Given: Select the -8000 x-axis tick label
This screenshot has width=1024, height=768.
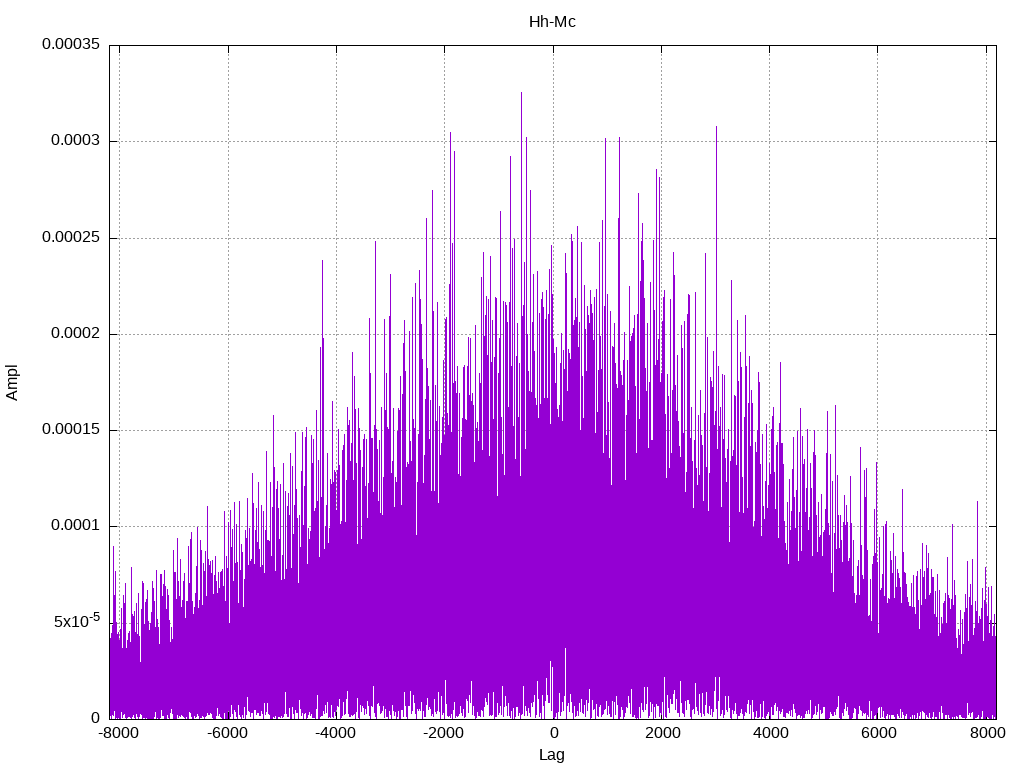Looking at the screenshot, I should click(119, 733).
